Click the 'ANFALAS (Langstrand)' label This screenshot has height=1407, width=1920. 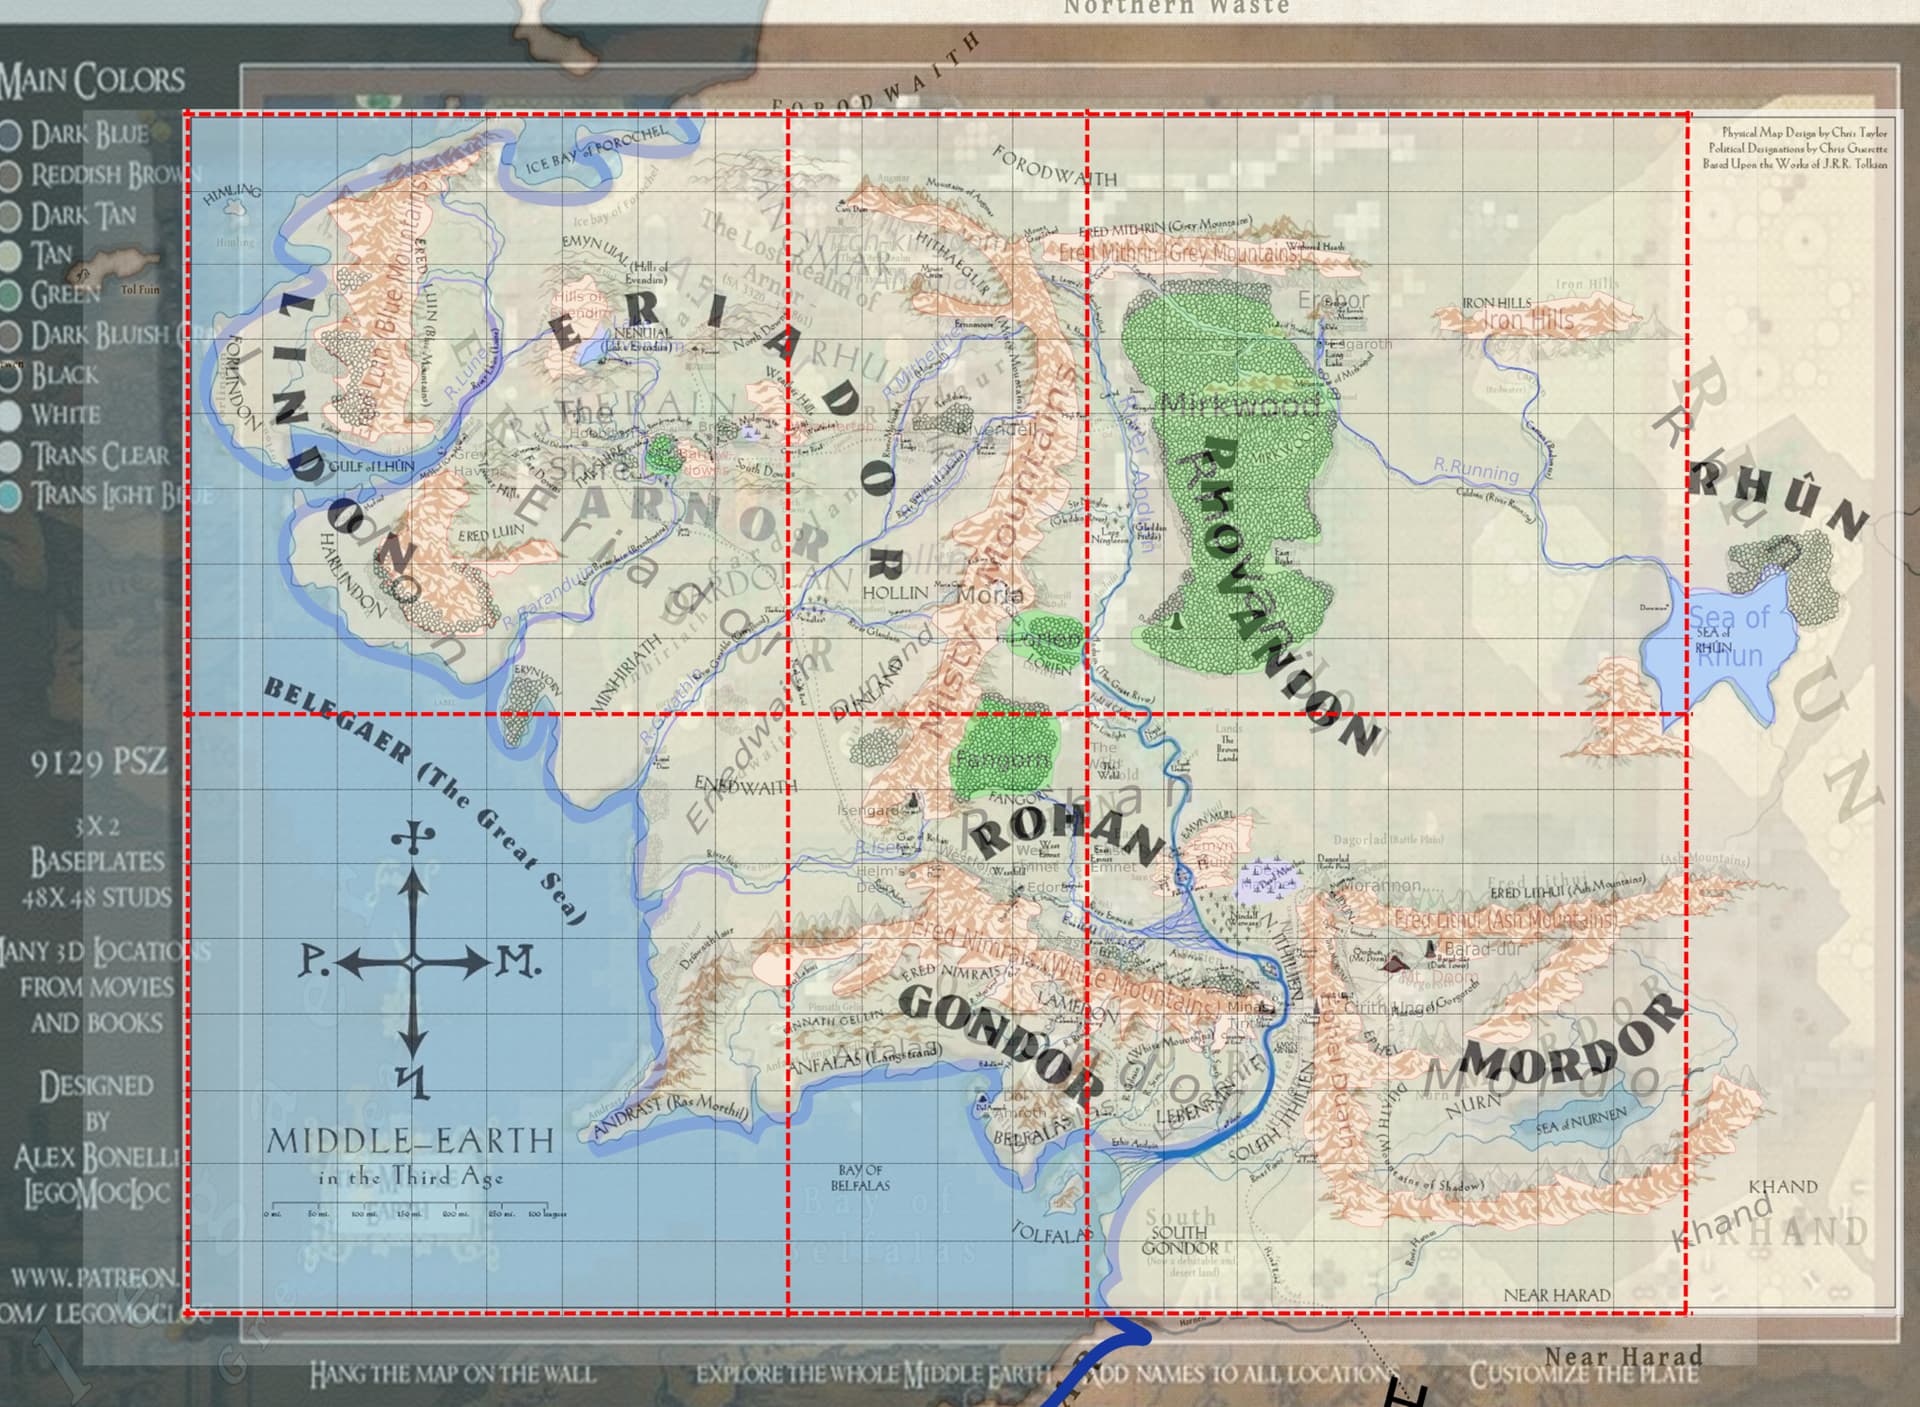864,1060
